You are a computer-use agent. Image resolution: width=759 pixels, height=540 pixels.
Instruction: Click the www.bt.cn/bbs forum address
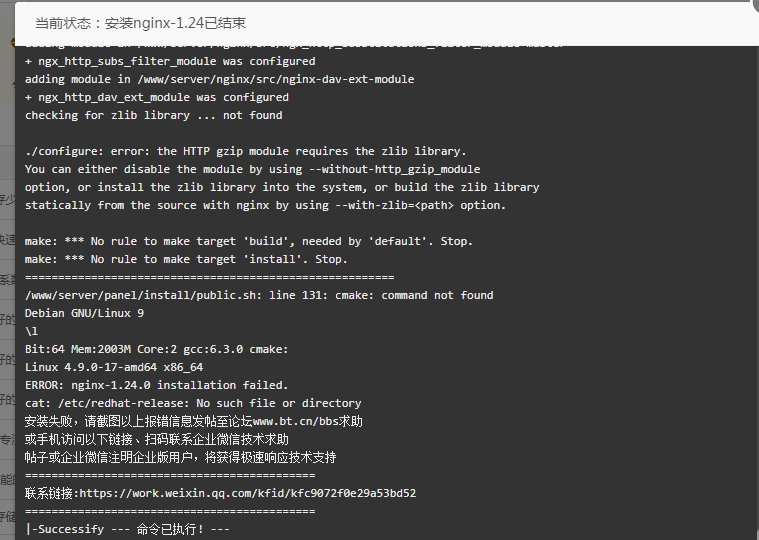295,421
